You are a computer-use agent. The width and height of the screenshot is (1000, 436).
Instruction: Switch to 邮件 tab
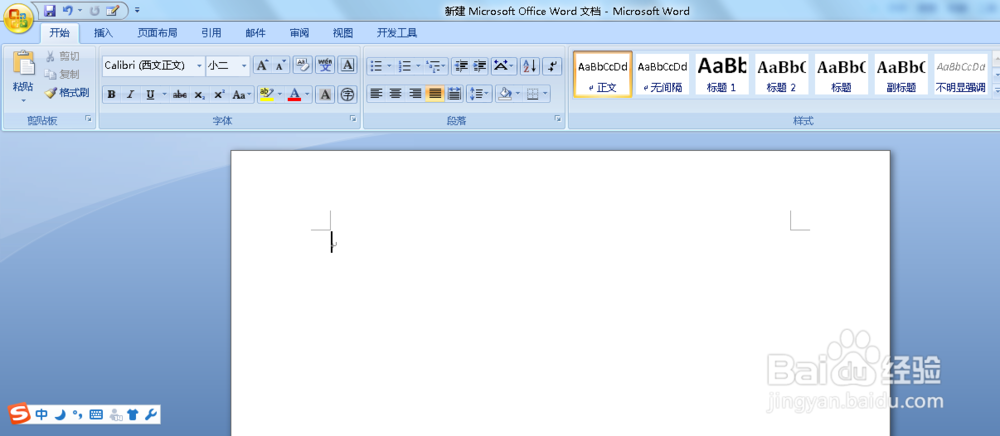pyautogui.click(x=256, y=33)
